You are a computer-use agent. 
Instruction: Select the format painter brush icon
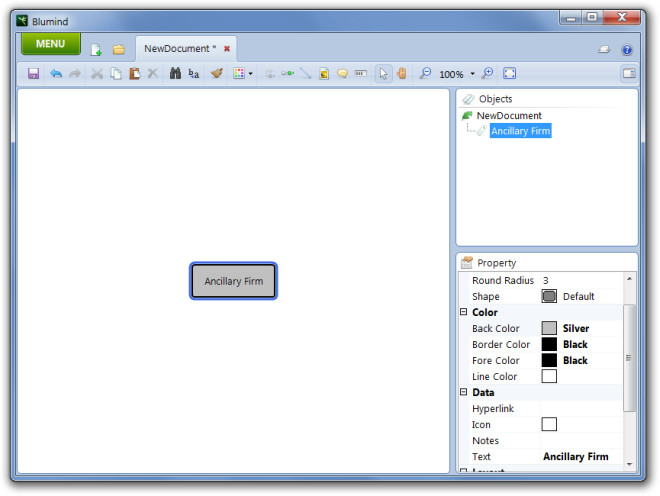tap(217, 74)
